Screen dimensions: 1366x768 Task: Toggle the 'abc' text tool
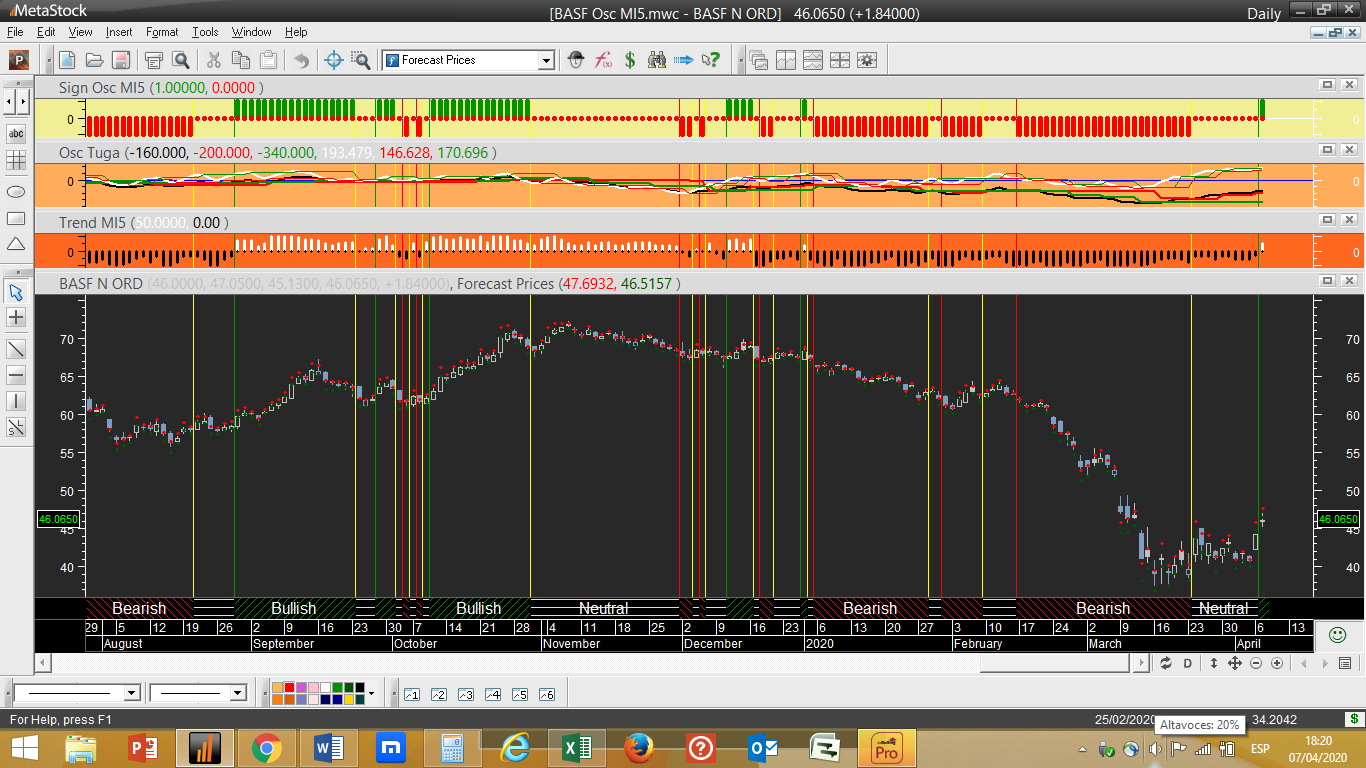(16, 133)
